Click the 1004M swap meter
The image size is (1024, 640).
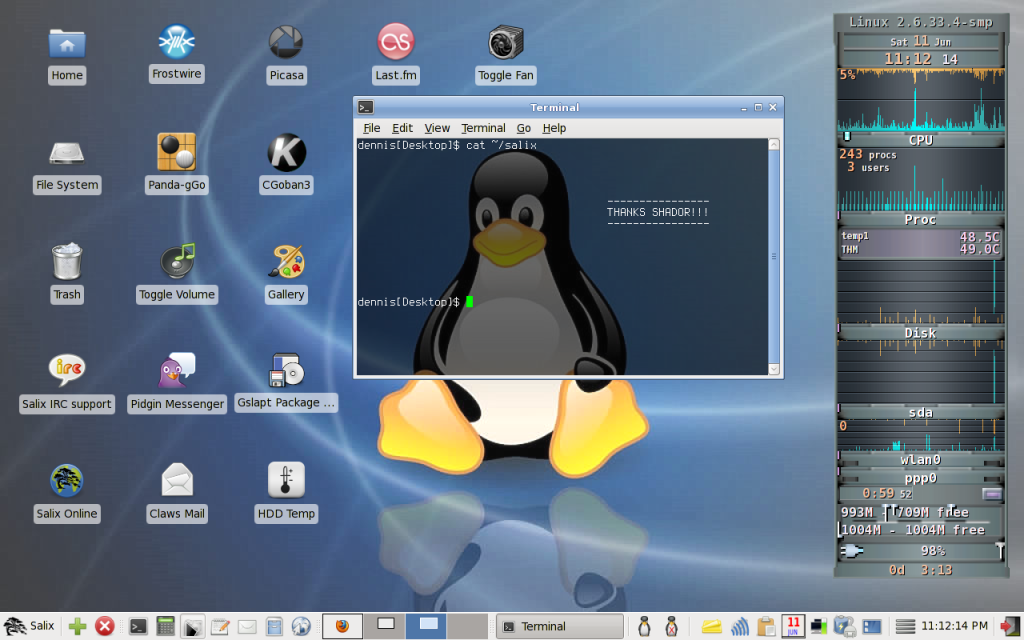[x=921, y=530]
